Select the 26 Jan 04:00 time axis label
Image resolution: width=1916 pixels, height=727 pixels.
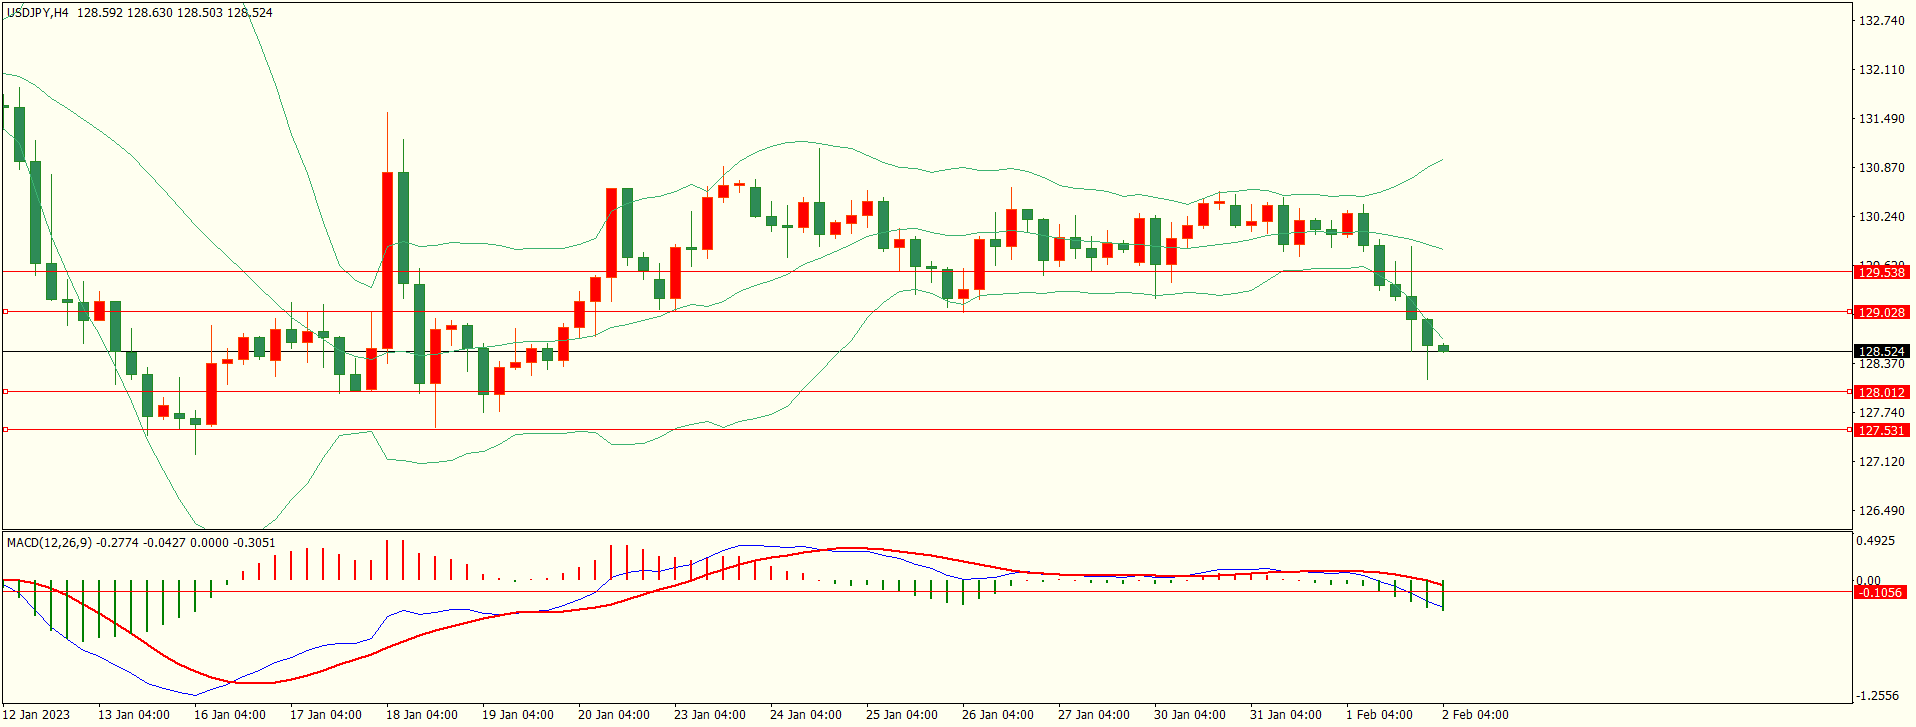tap(997, 714)
